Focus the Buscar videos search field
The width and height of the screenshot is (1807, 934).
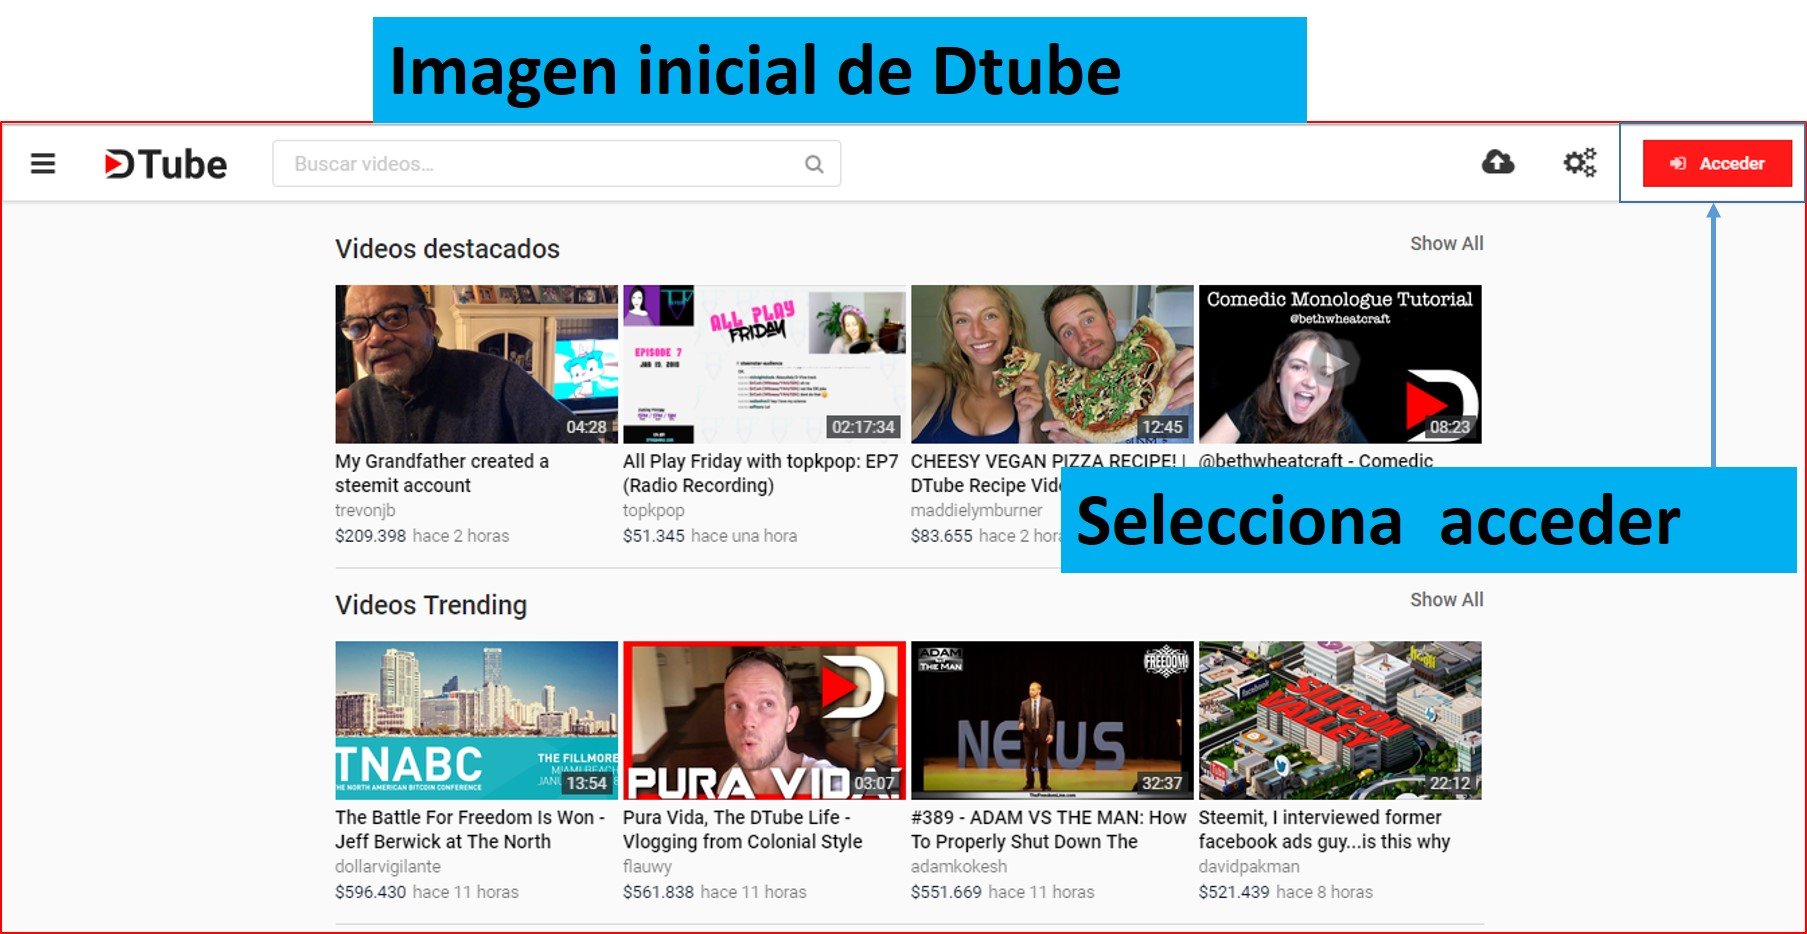click(556, 164)
